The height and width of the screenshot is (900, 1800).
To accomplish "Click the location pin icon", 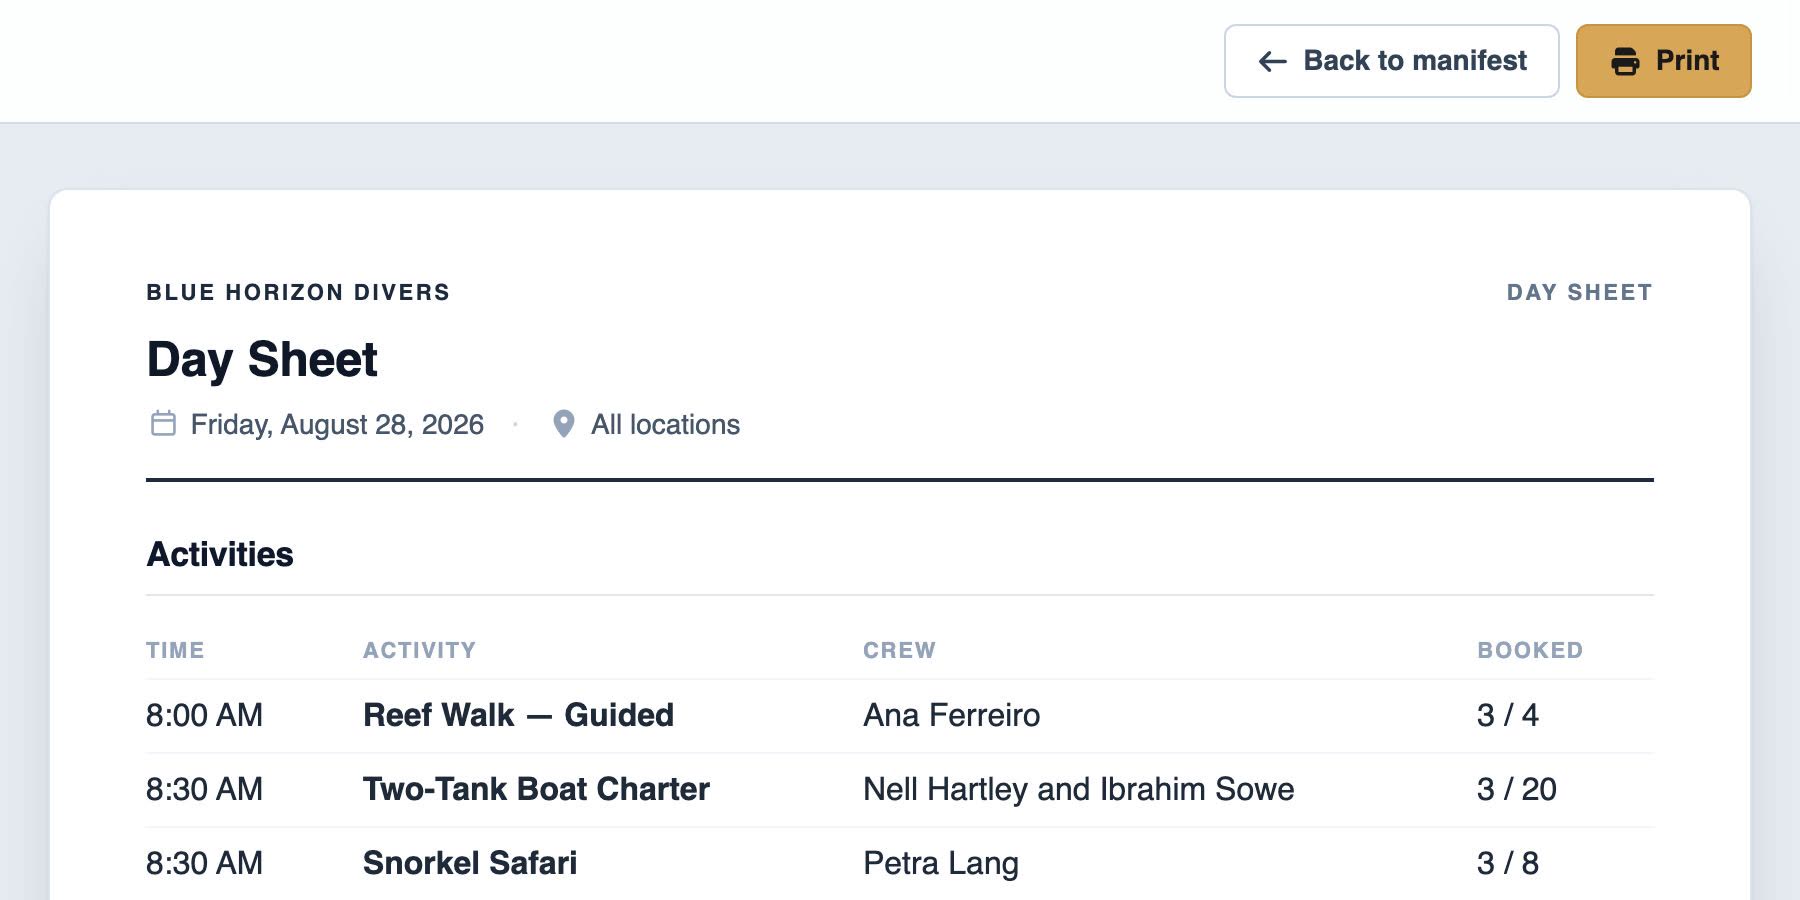I will pos(564,424).
